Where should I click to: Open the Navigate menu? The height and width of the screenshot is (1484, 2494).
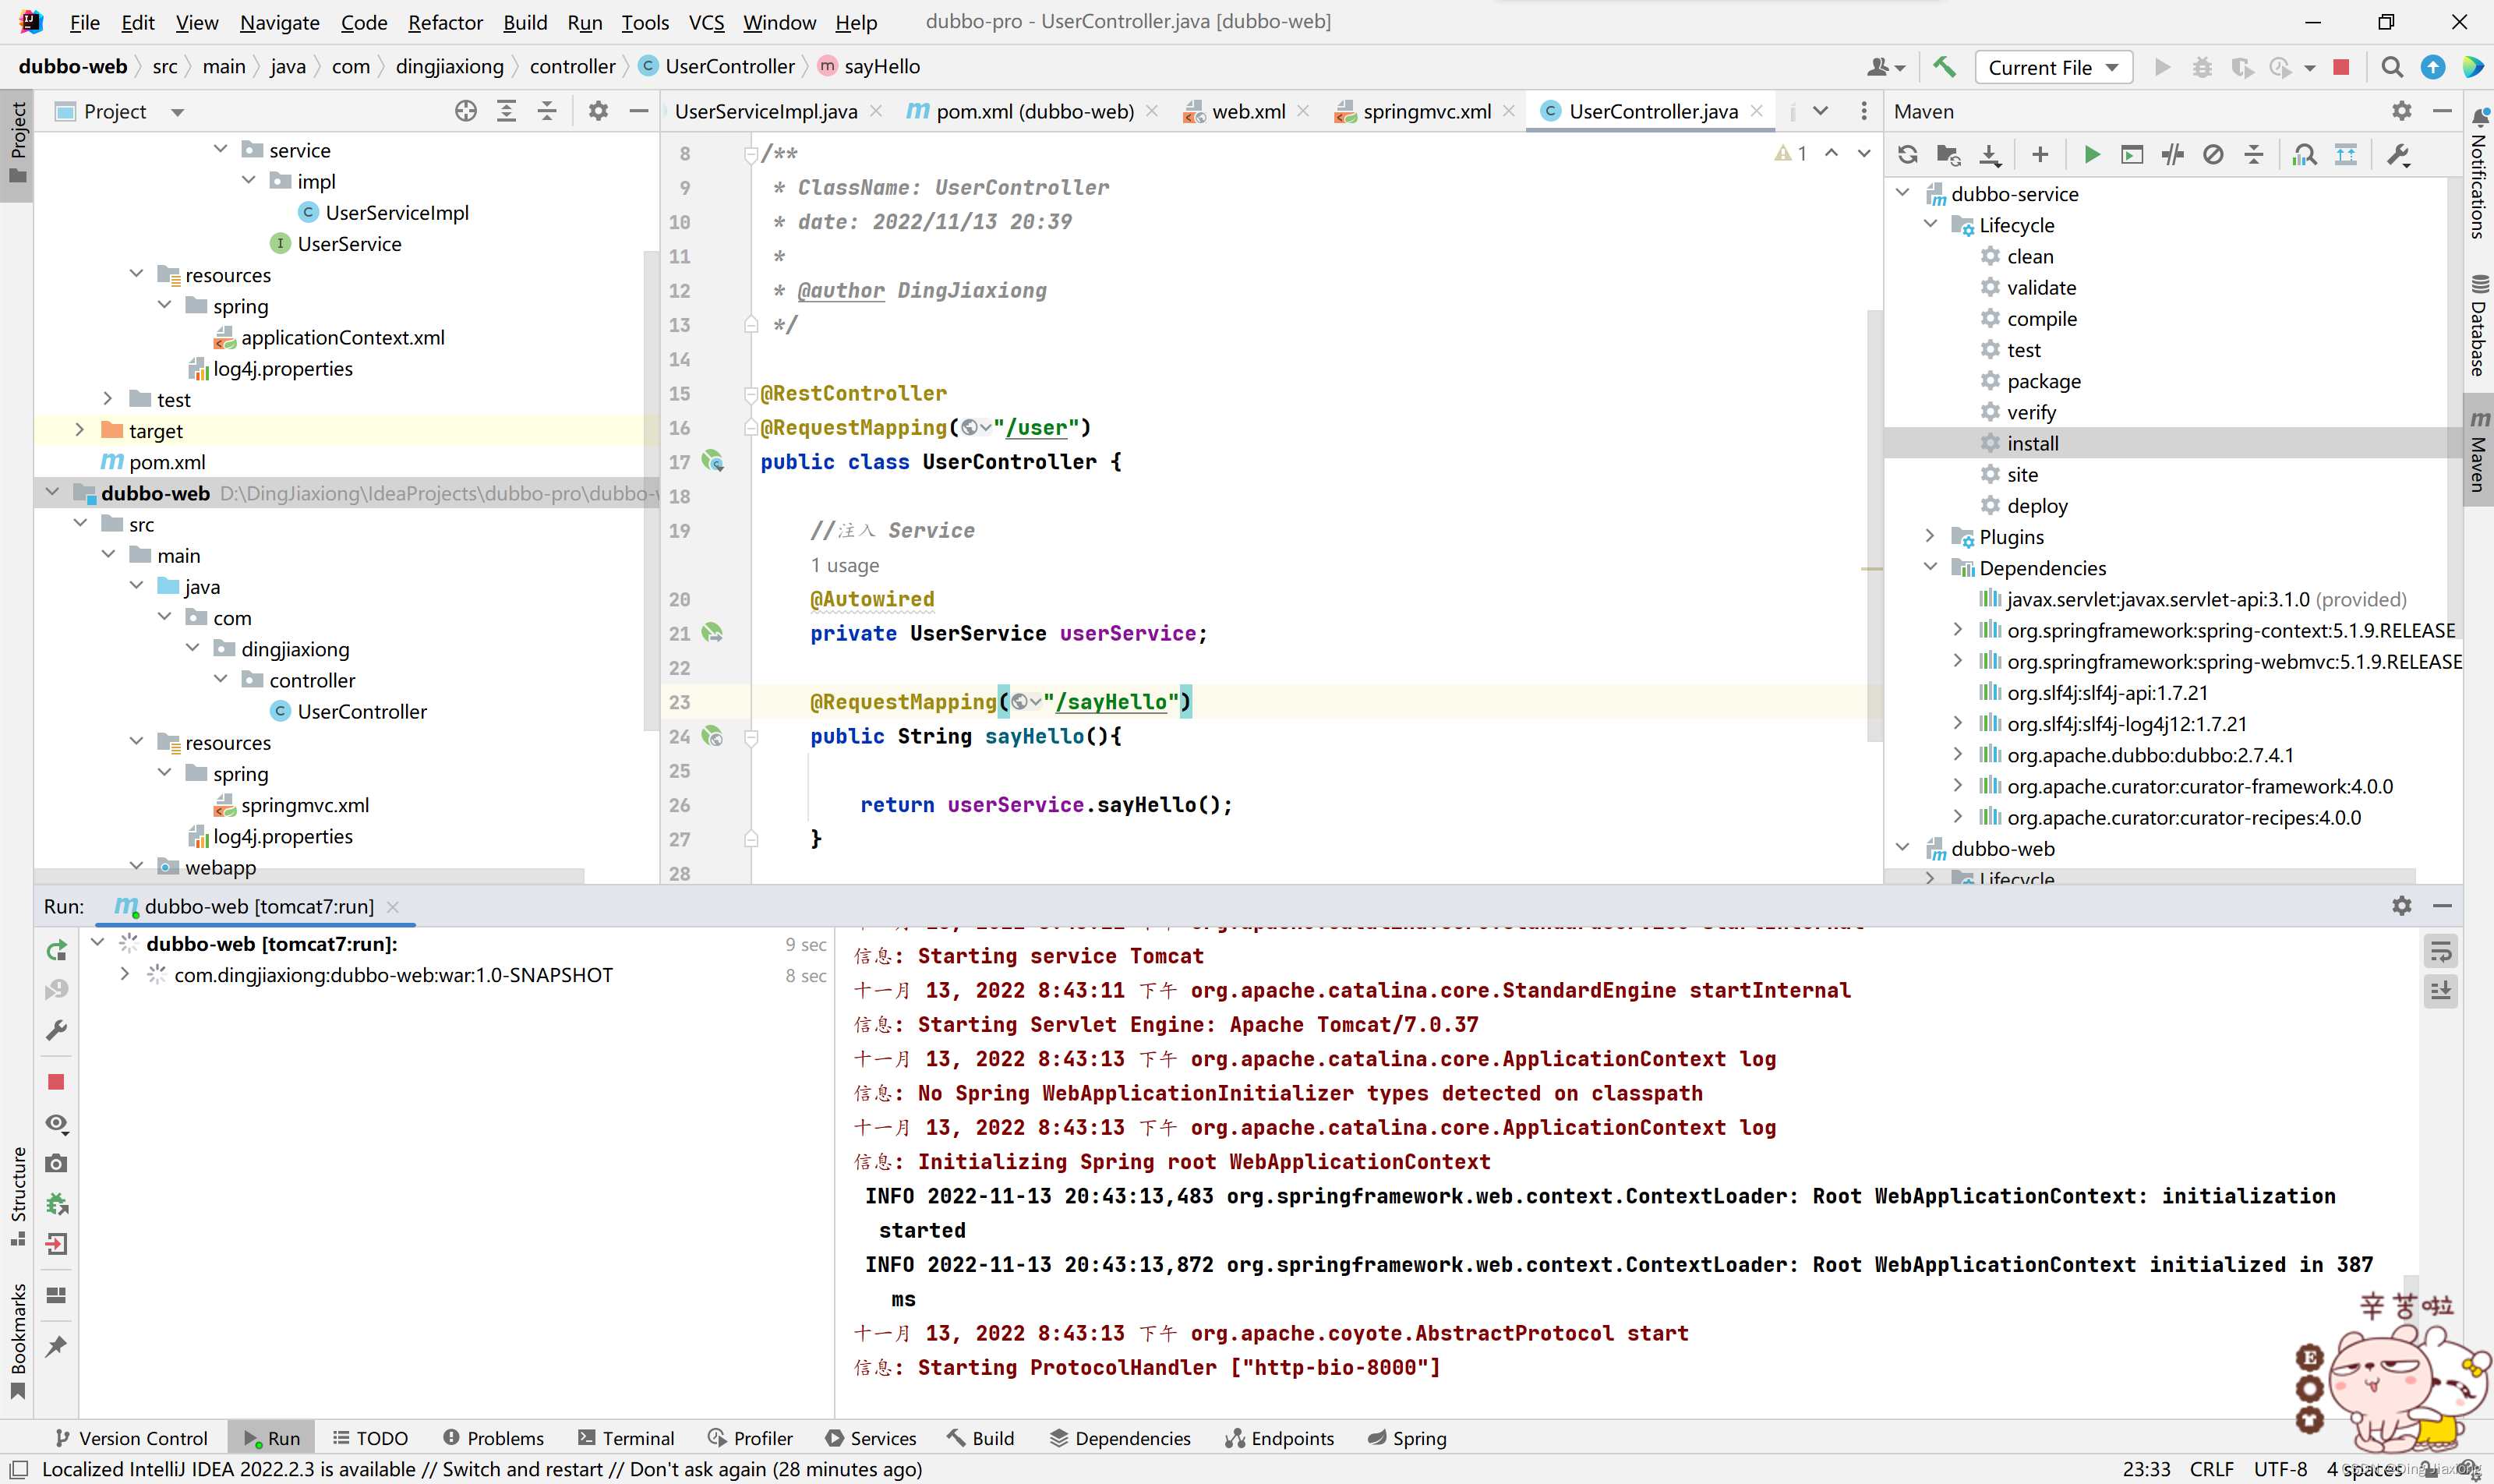tap(279, 22)
